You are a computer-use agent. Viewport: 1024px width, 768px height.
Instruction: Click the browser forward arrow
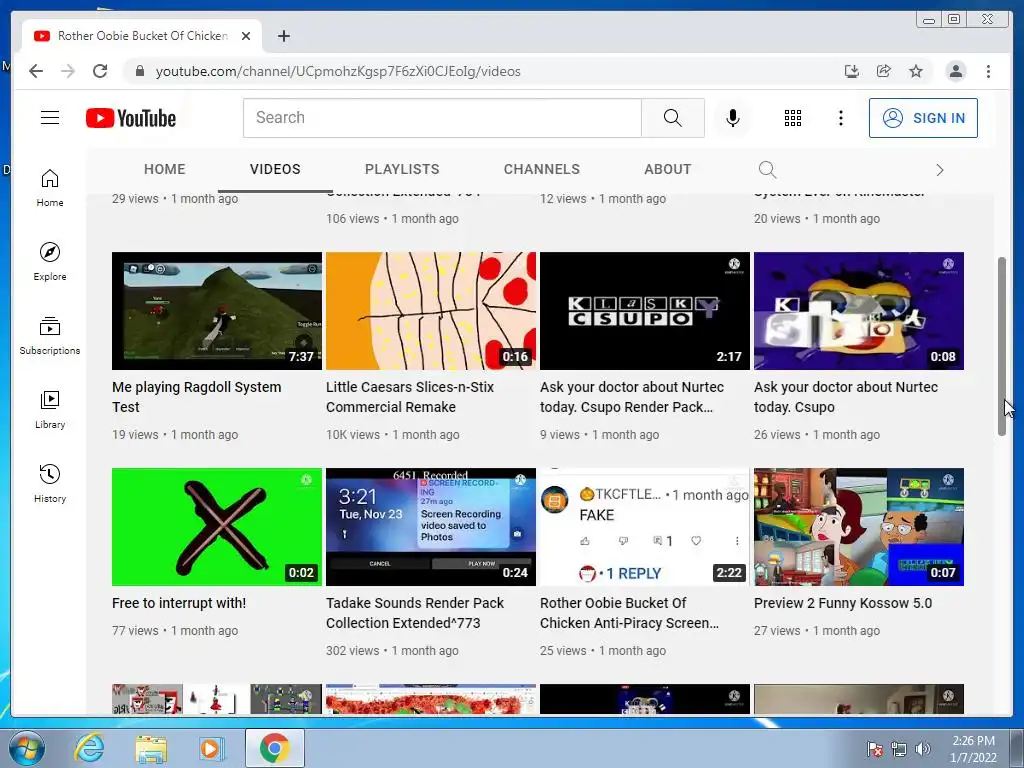click(x=68, y=71)
